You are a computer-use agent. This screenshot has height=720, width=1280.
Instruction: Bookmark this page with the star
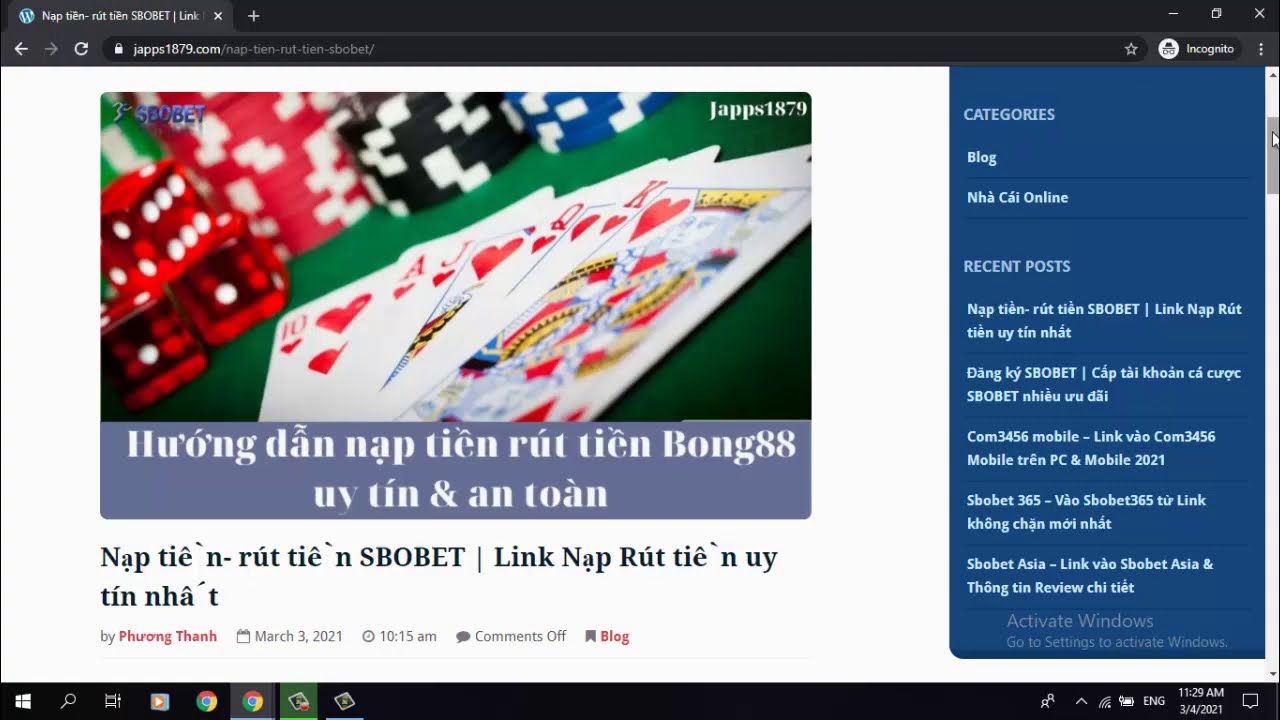(1131, 48)
